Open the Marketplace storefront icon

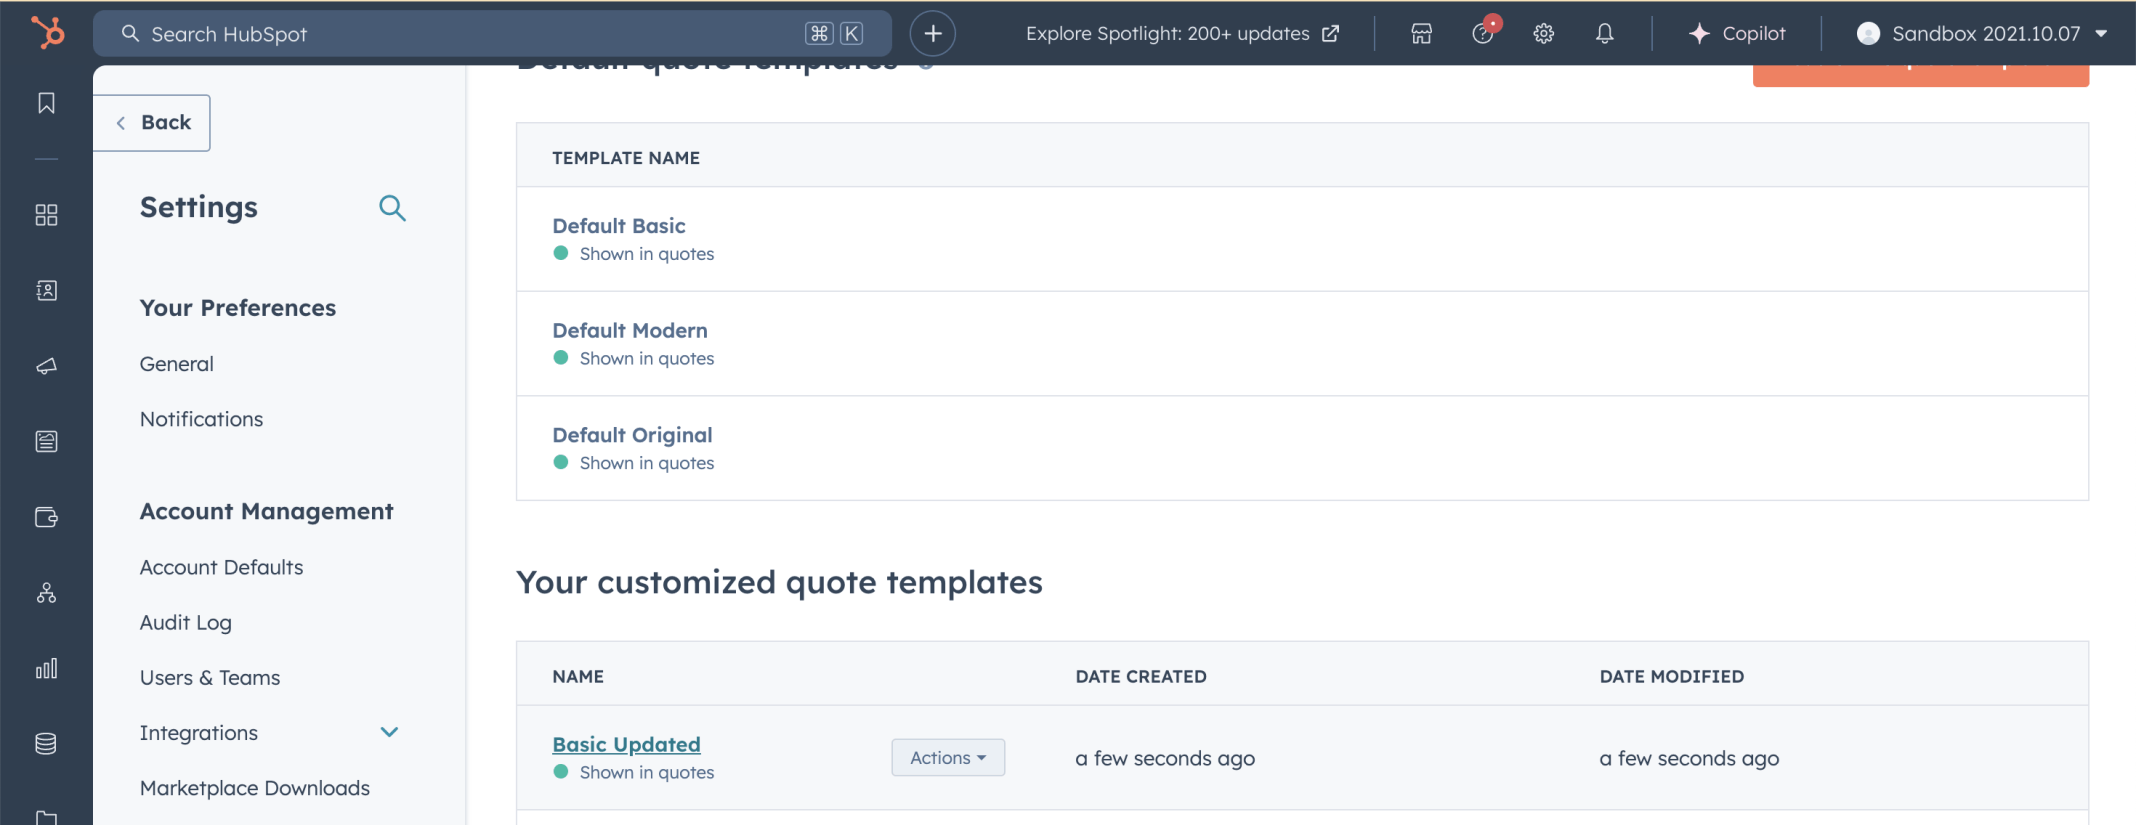point(1421,33)
